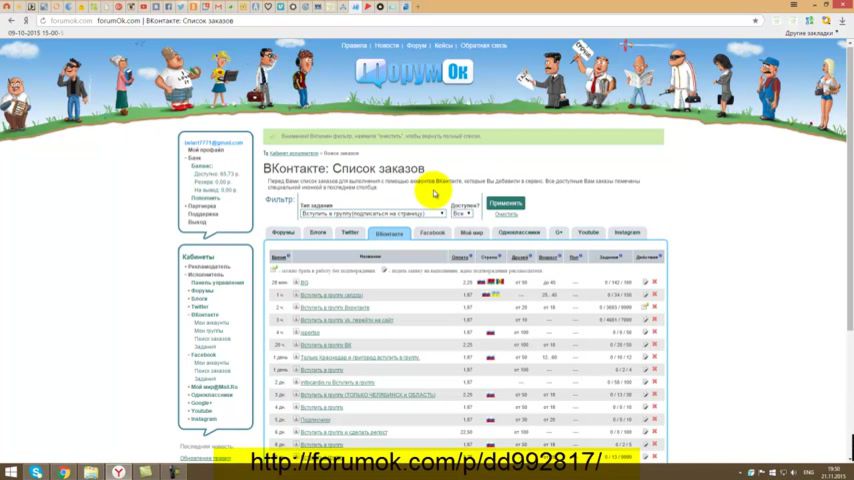Switch to the Facebook tab

pos(432,233)
